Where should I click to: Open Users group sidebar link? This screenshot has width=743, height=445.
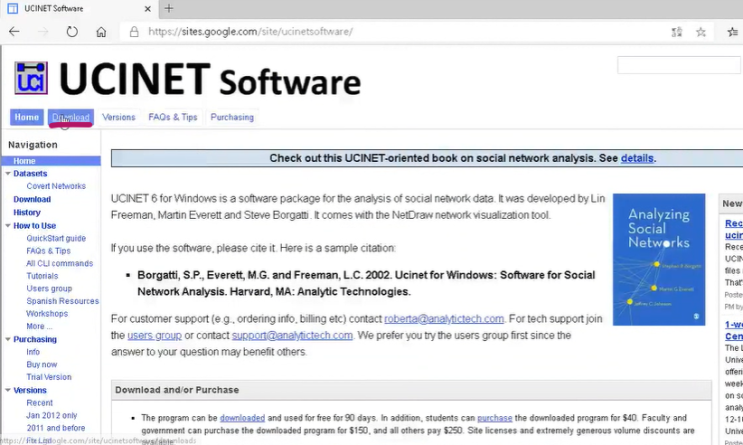coord(49,289)
